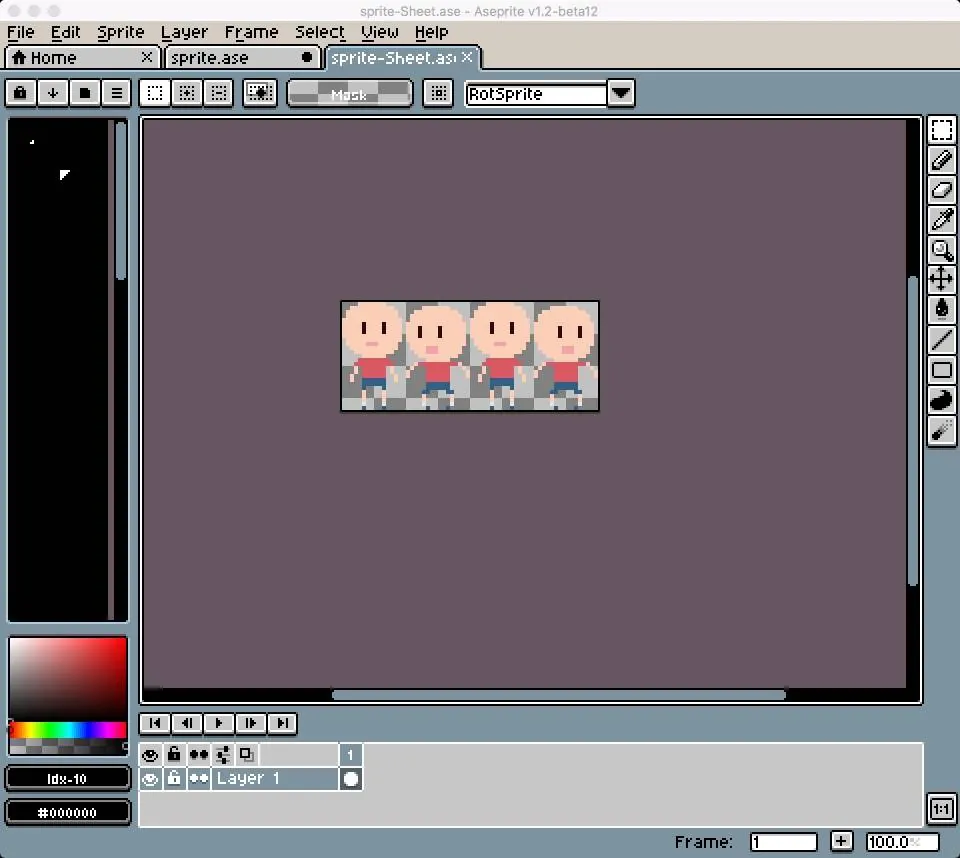Select the Paint Bucket tool
Viewport: 960px width, 858px height.
(942, 309)
